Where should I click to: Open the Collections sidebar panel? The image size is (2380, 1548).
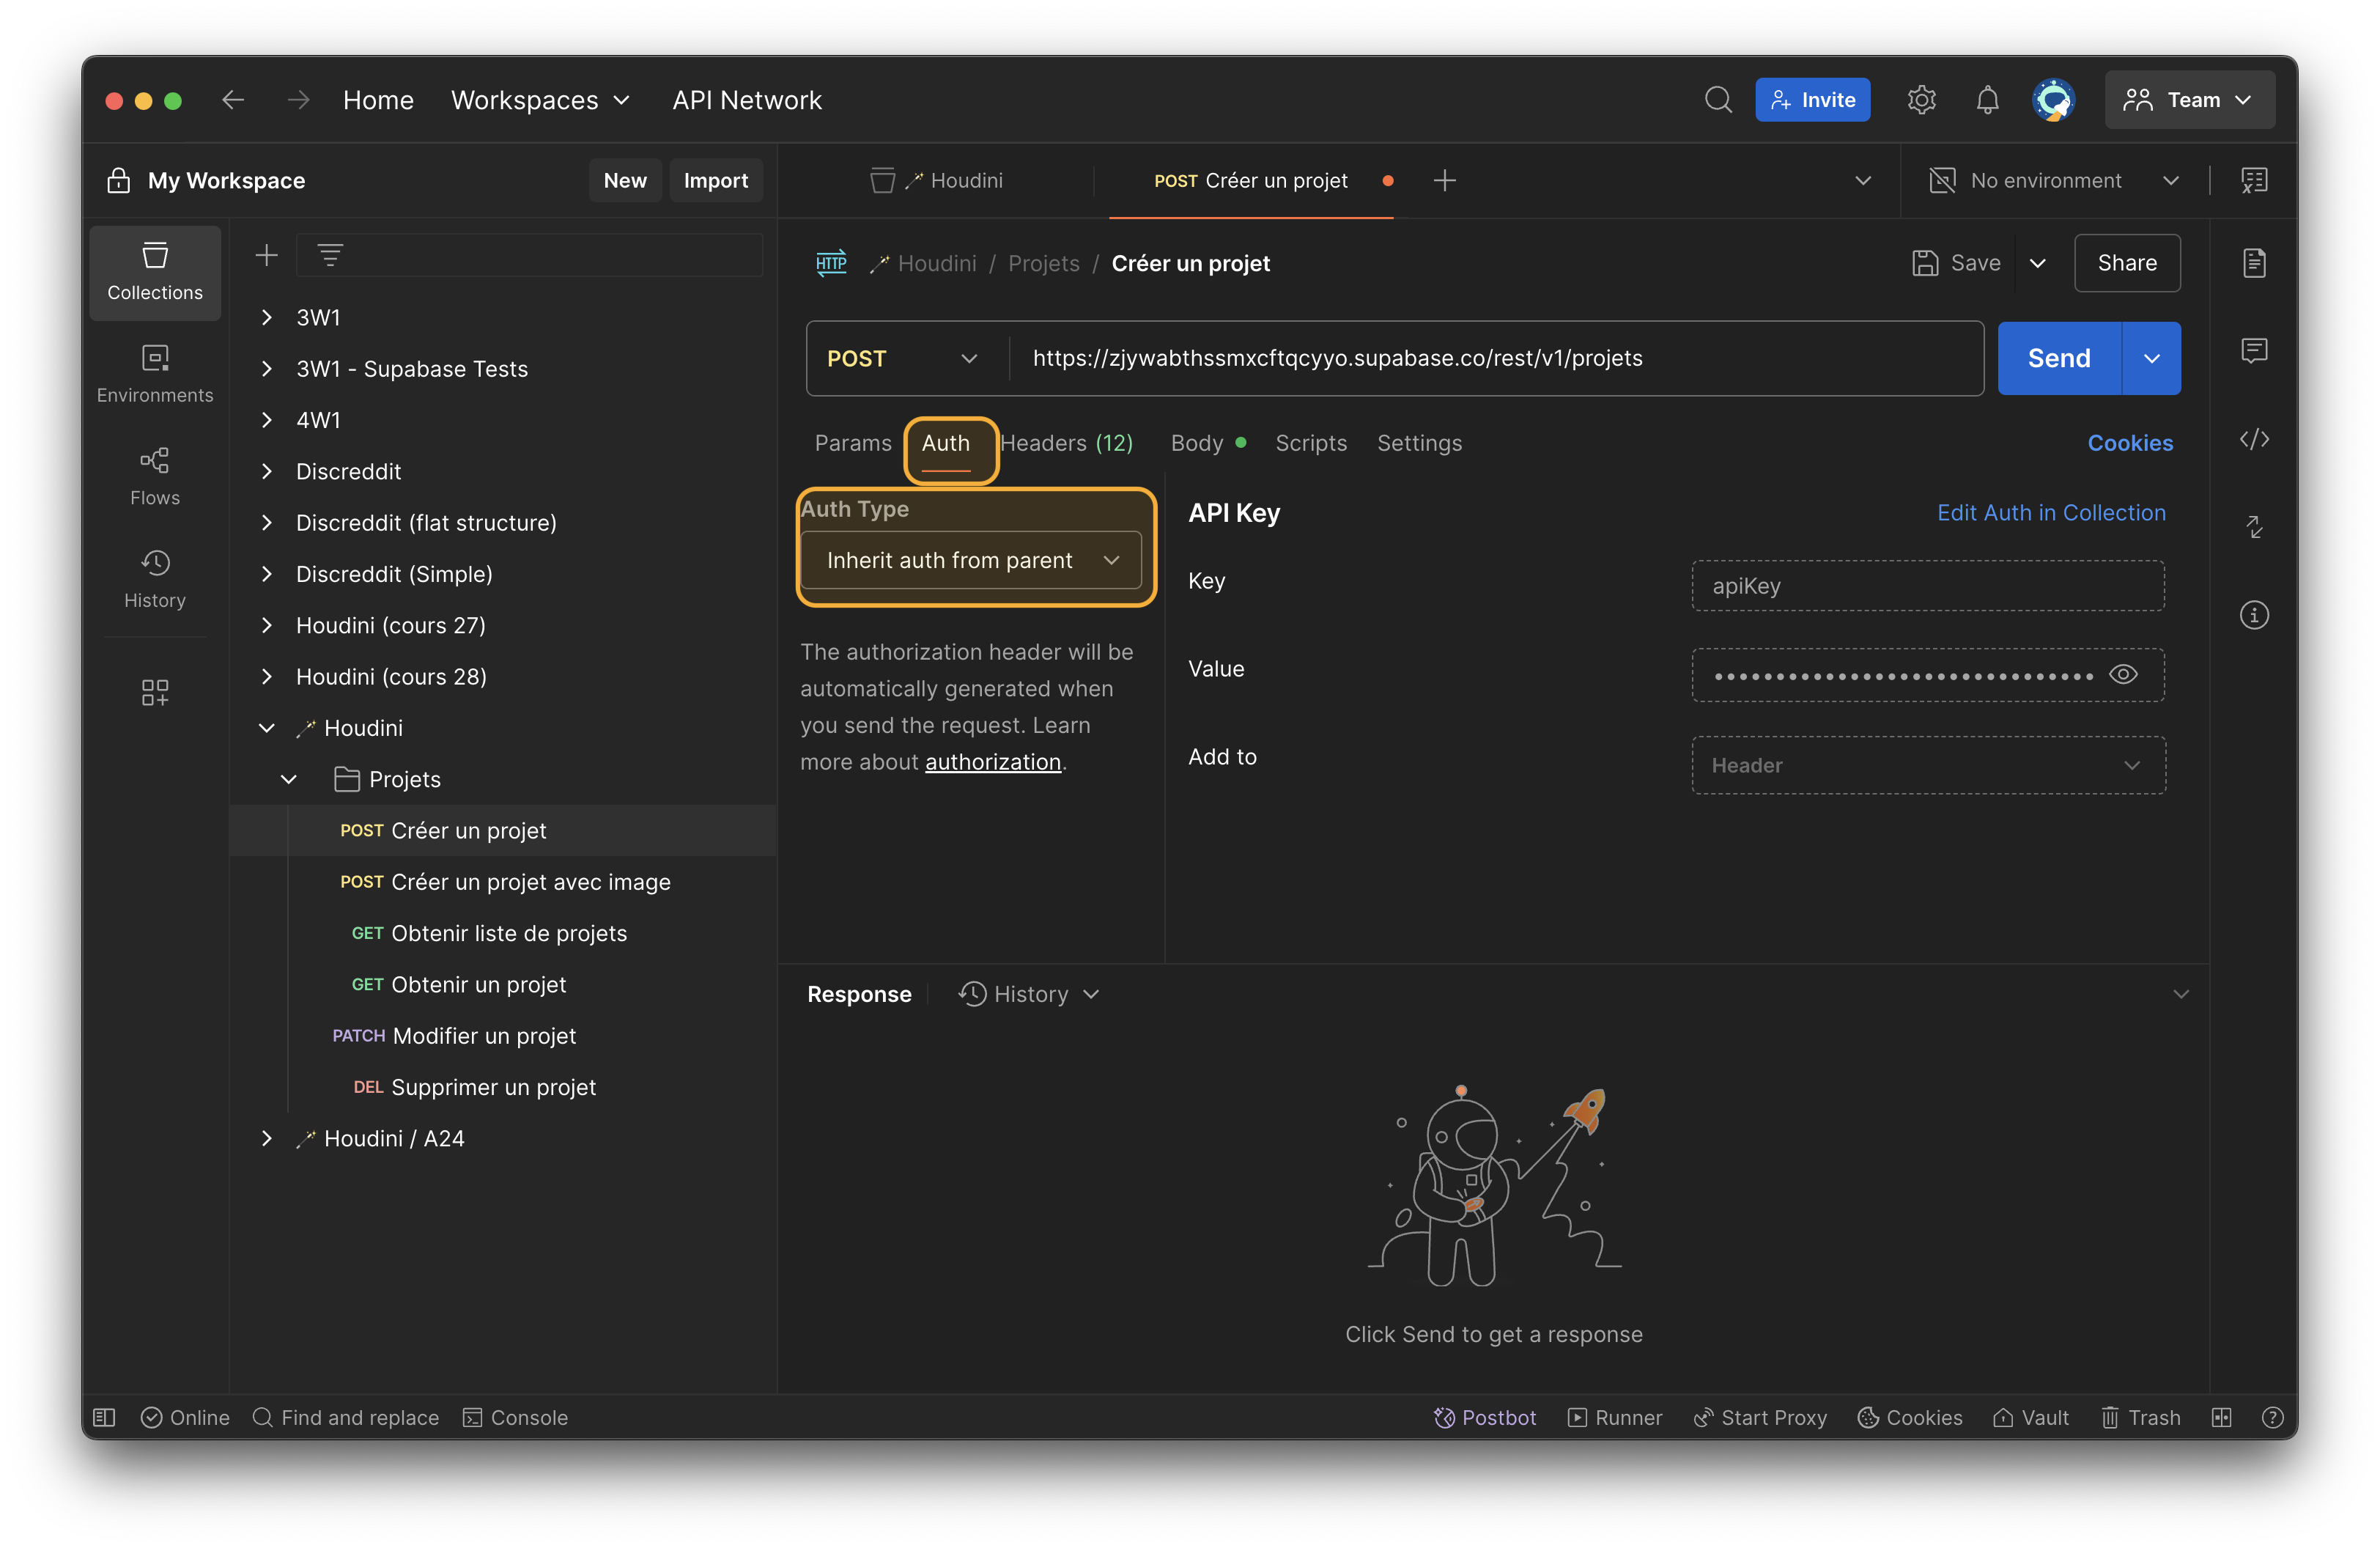pyautogui.click(x=155, y=272)
